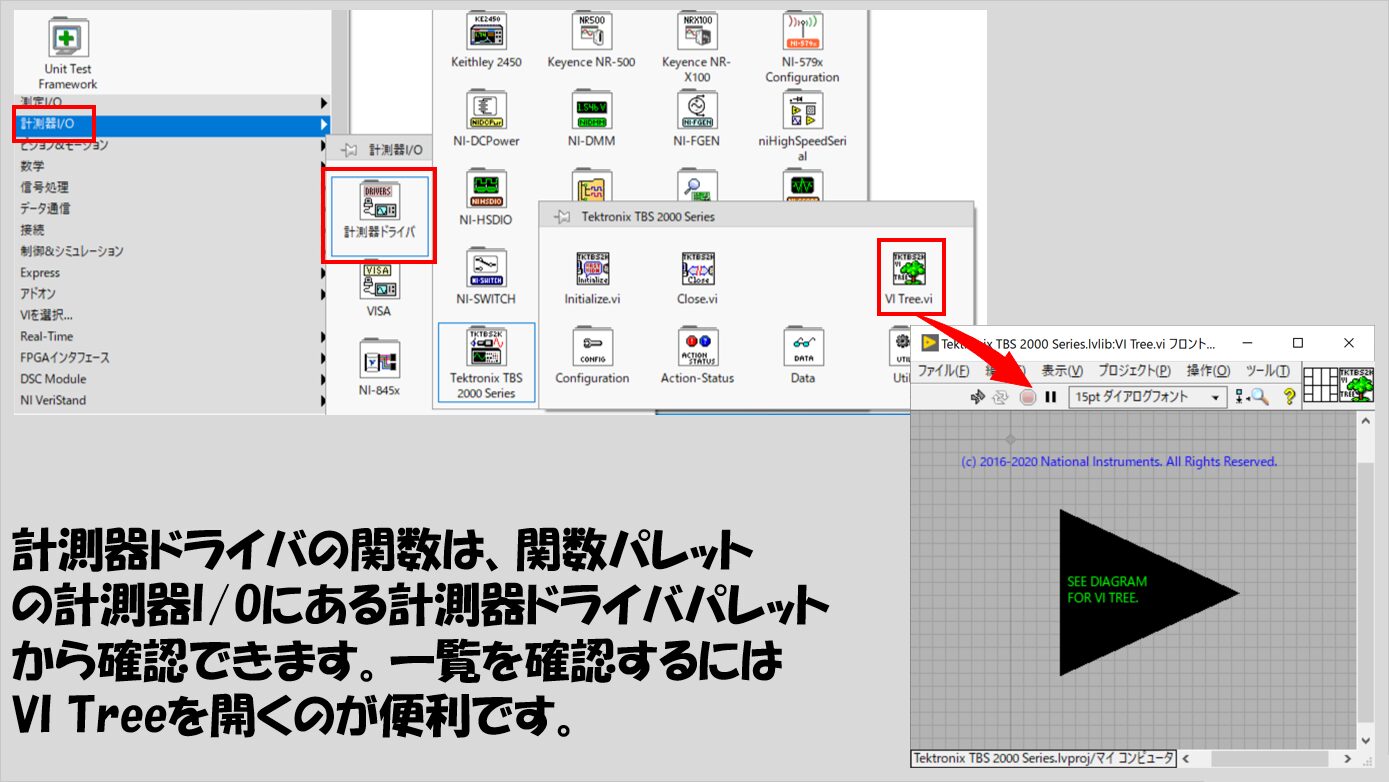Open the NI-SWITCH palette
Screen dimensions: 1389x782
pos(487,277)
